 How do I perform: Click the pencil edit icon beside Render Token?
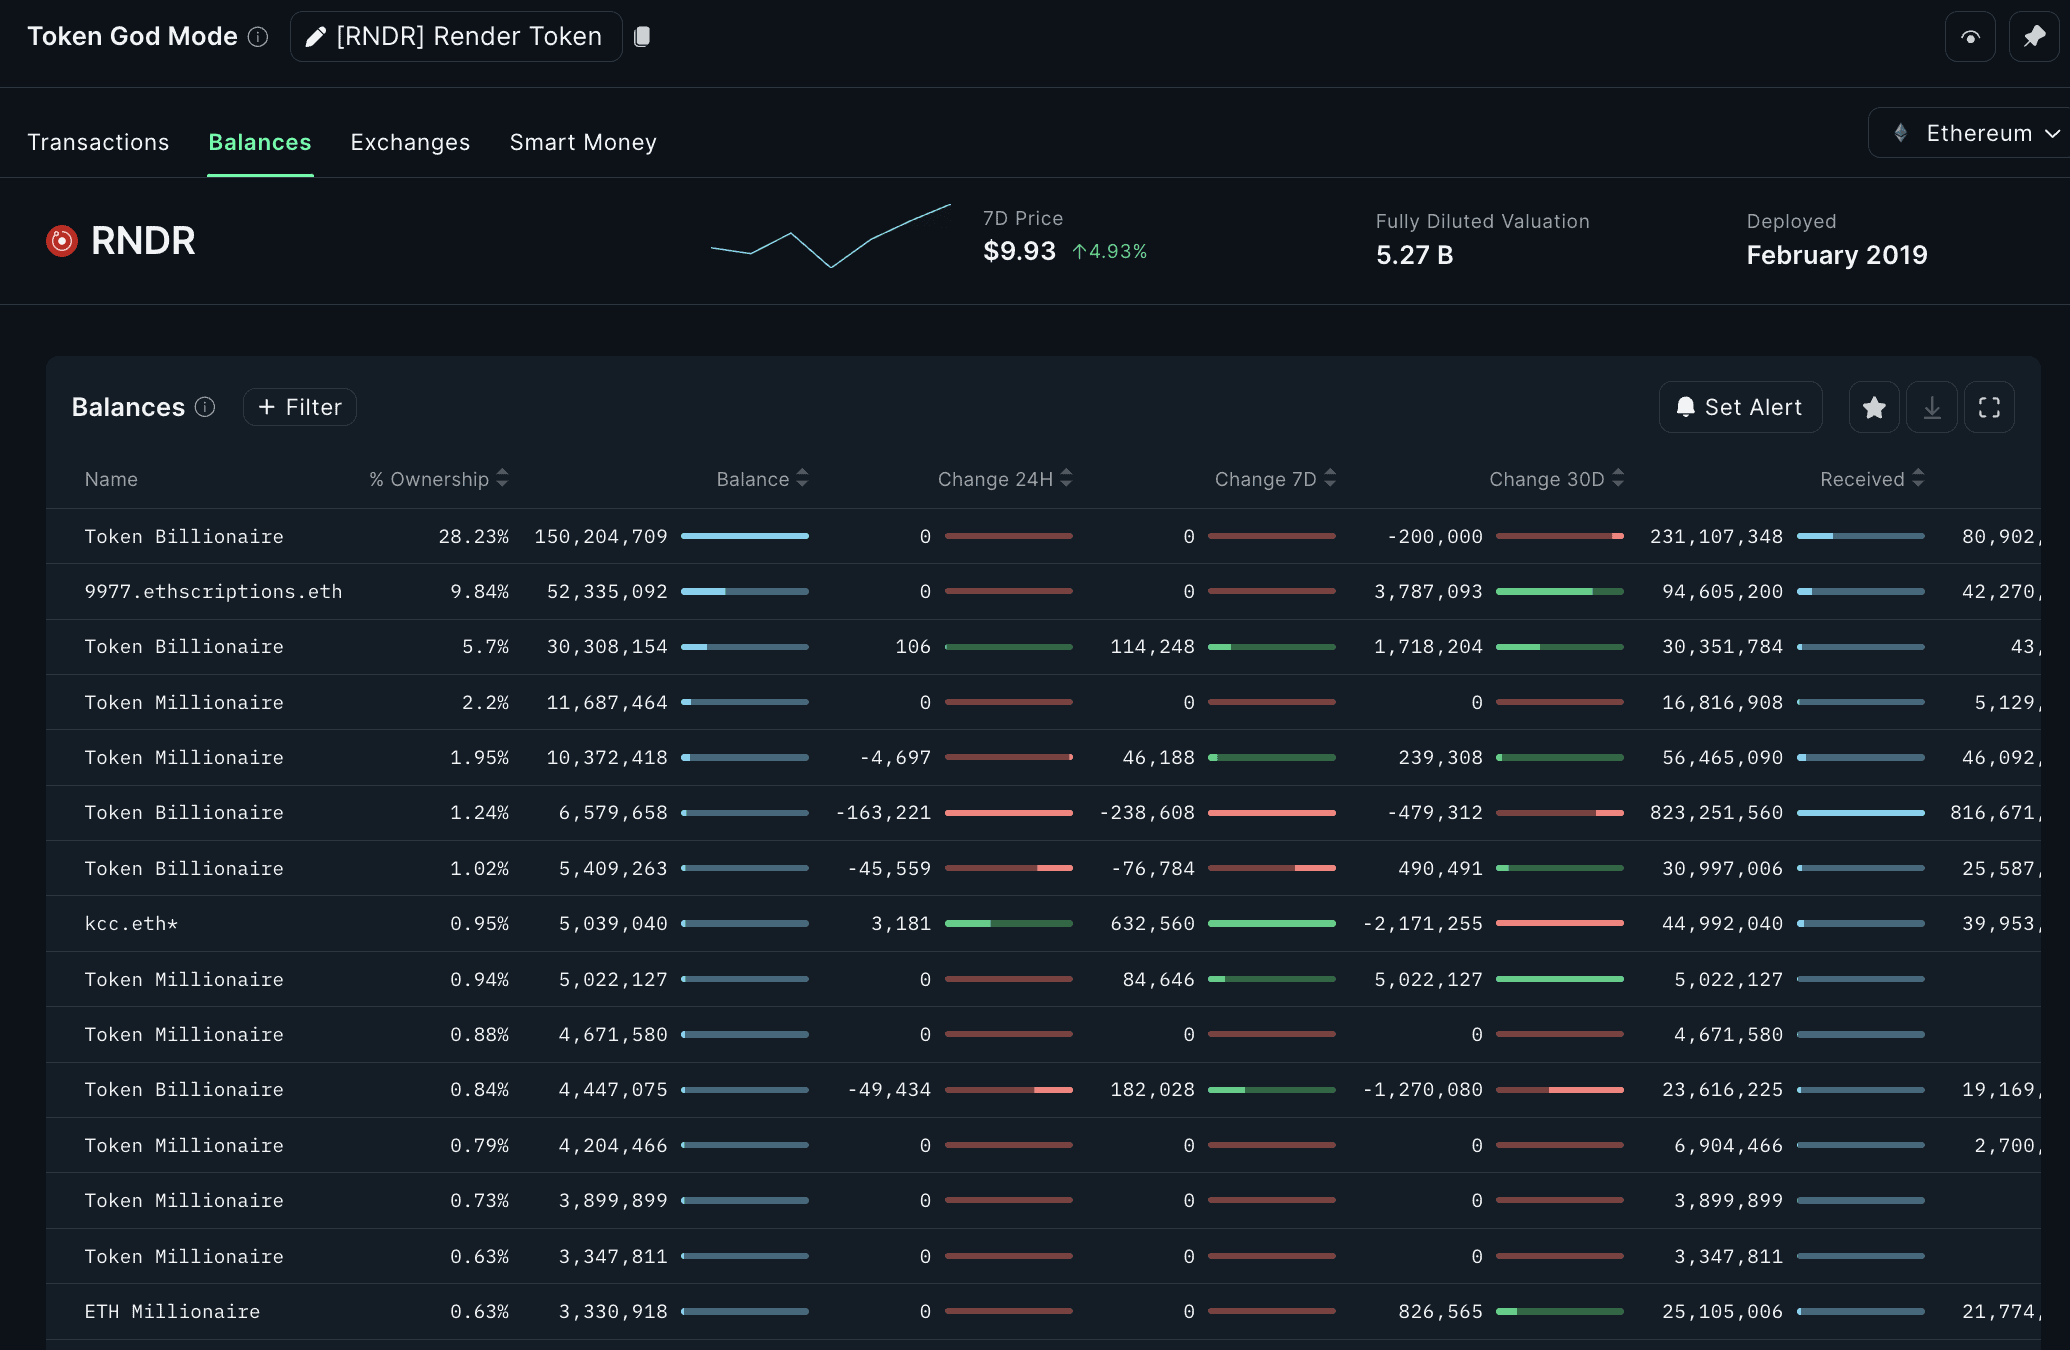point(316,37)
